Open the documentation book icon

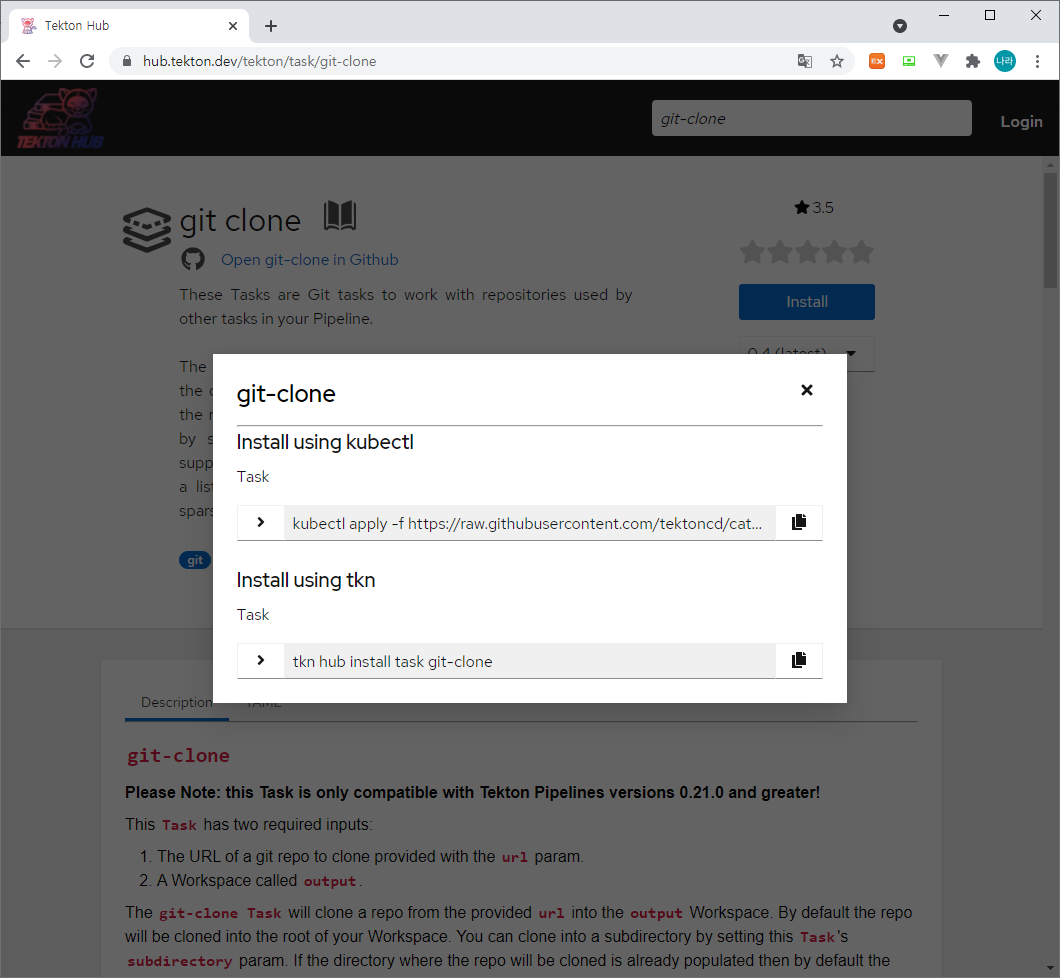coord(340,216)
